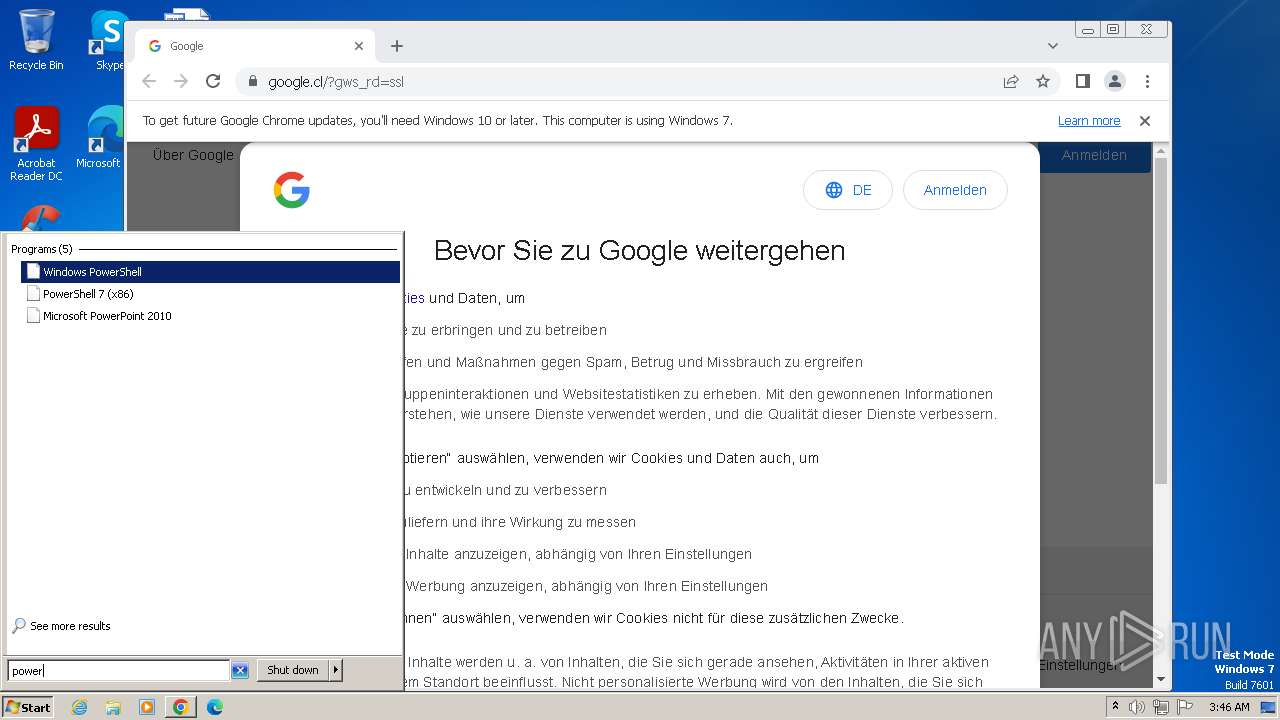The image size is (1280, 720).
Task: Expand the Shut down options arrow
Action: [337, 670]
